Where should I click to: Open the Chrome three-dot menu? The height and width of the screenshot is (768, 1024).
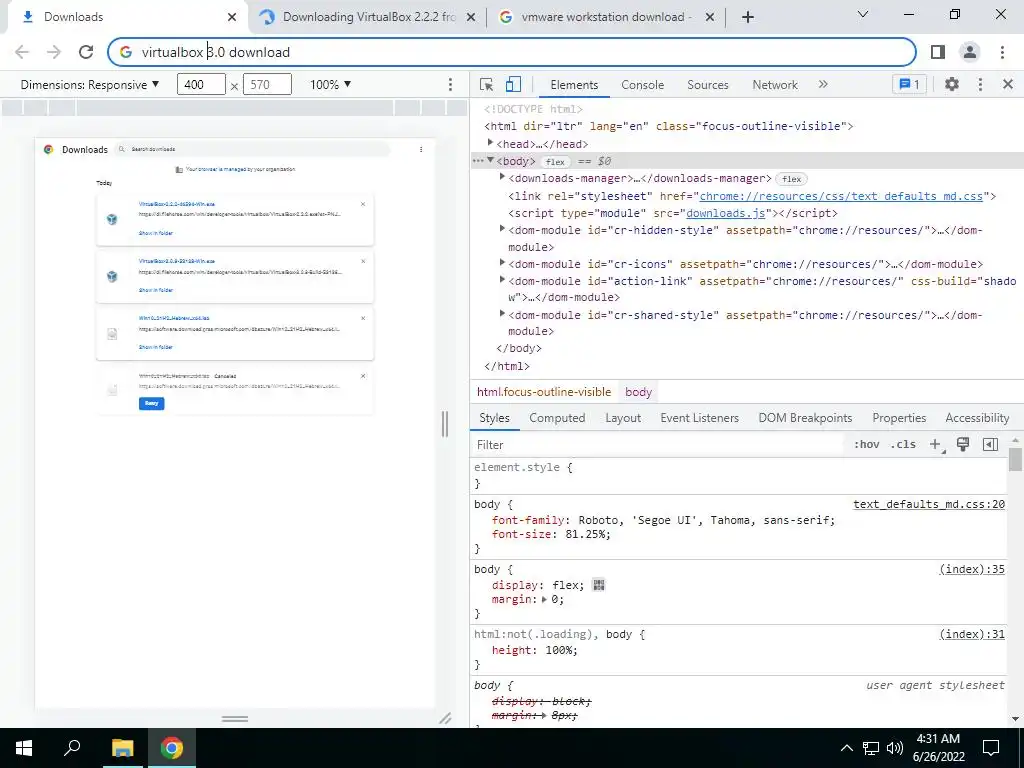1002,52
